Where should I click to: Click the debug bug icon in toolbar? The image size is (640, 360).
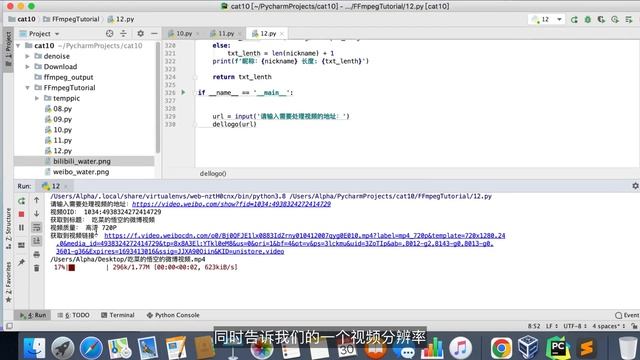point(588,19)
